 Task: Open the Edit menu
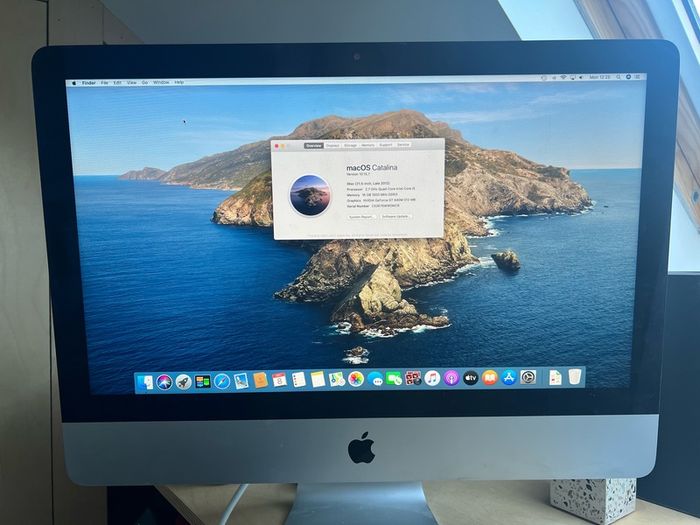117,83
